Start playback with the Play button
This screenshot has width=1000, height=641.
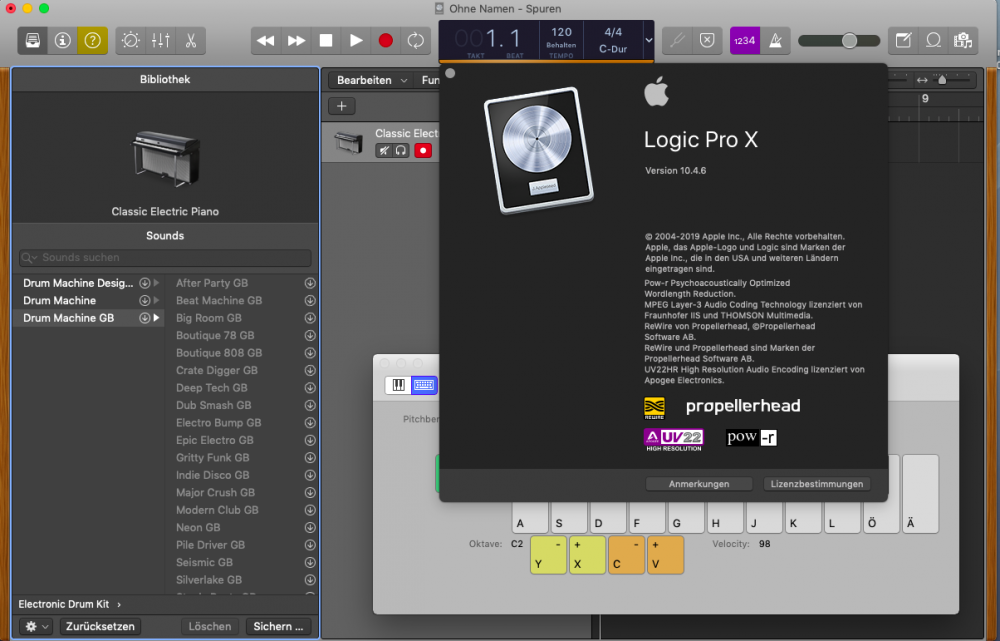click(356, 41)
